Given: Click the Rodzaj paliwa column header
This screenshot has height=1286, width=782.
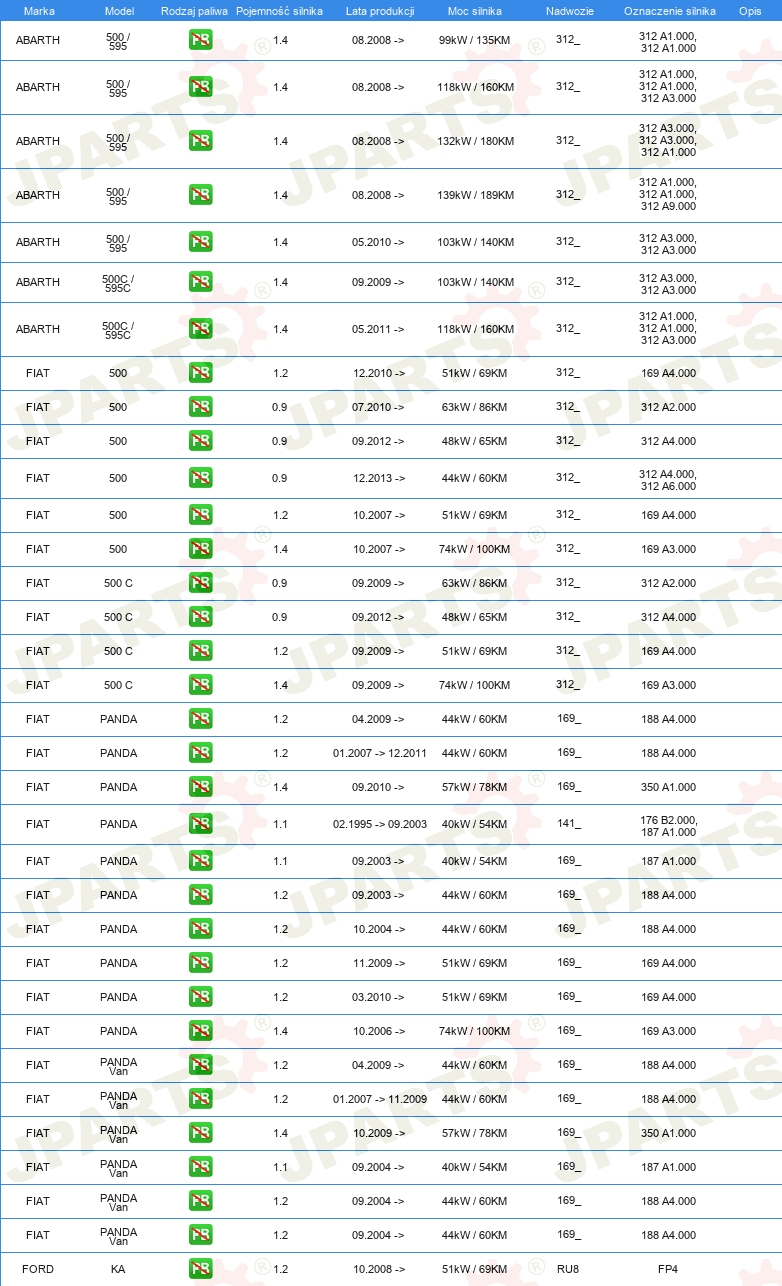Looking at the screenshot, I should 194,11.
